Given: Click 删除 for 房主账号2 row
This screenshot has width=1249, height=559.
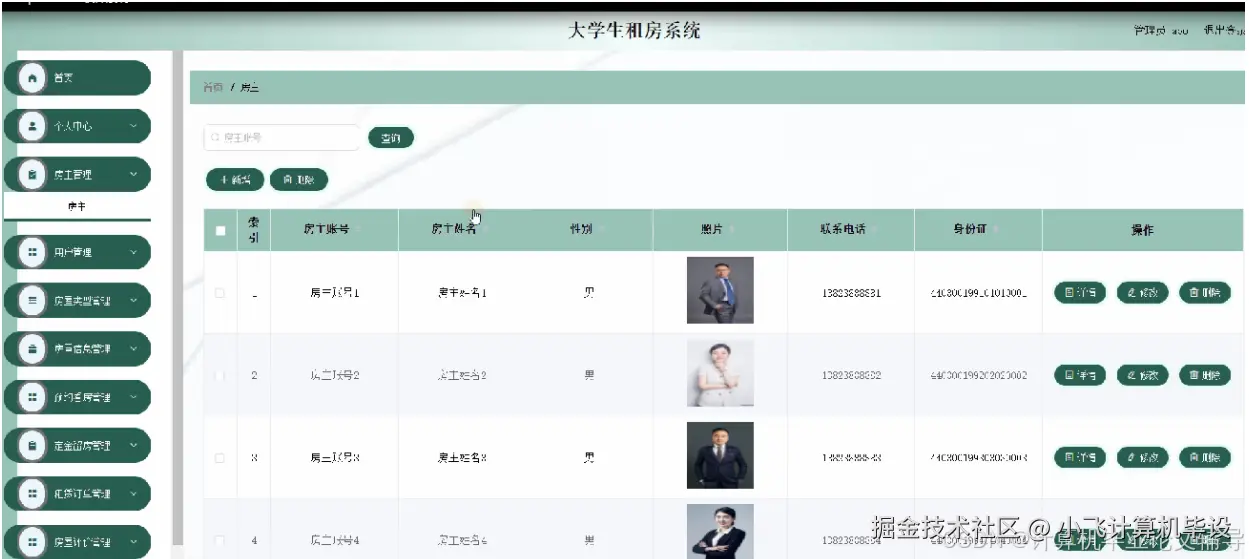Looking at the screenshot, I should (1205, 375).
